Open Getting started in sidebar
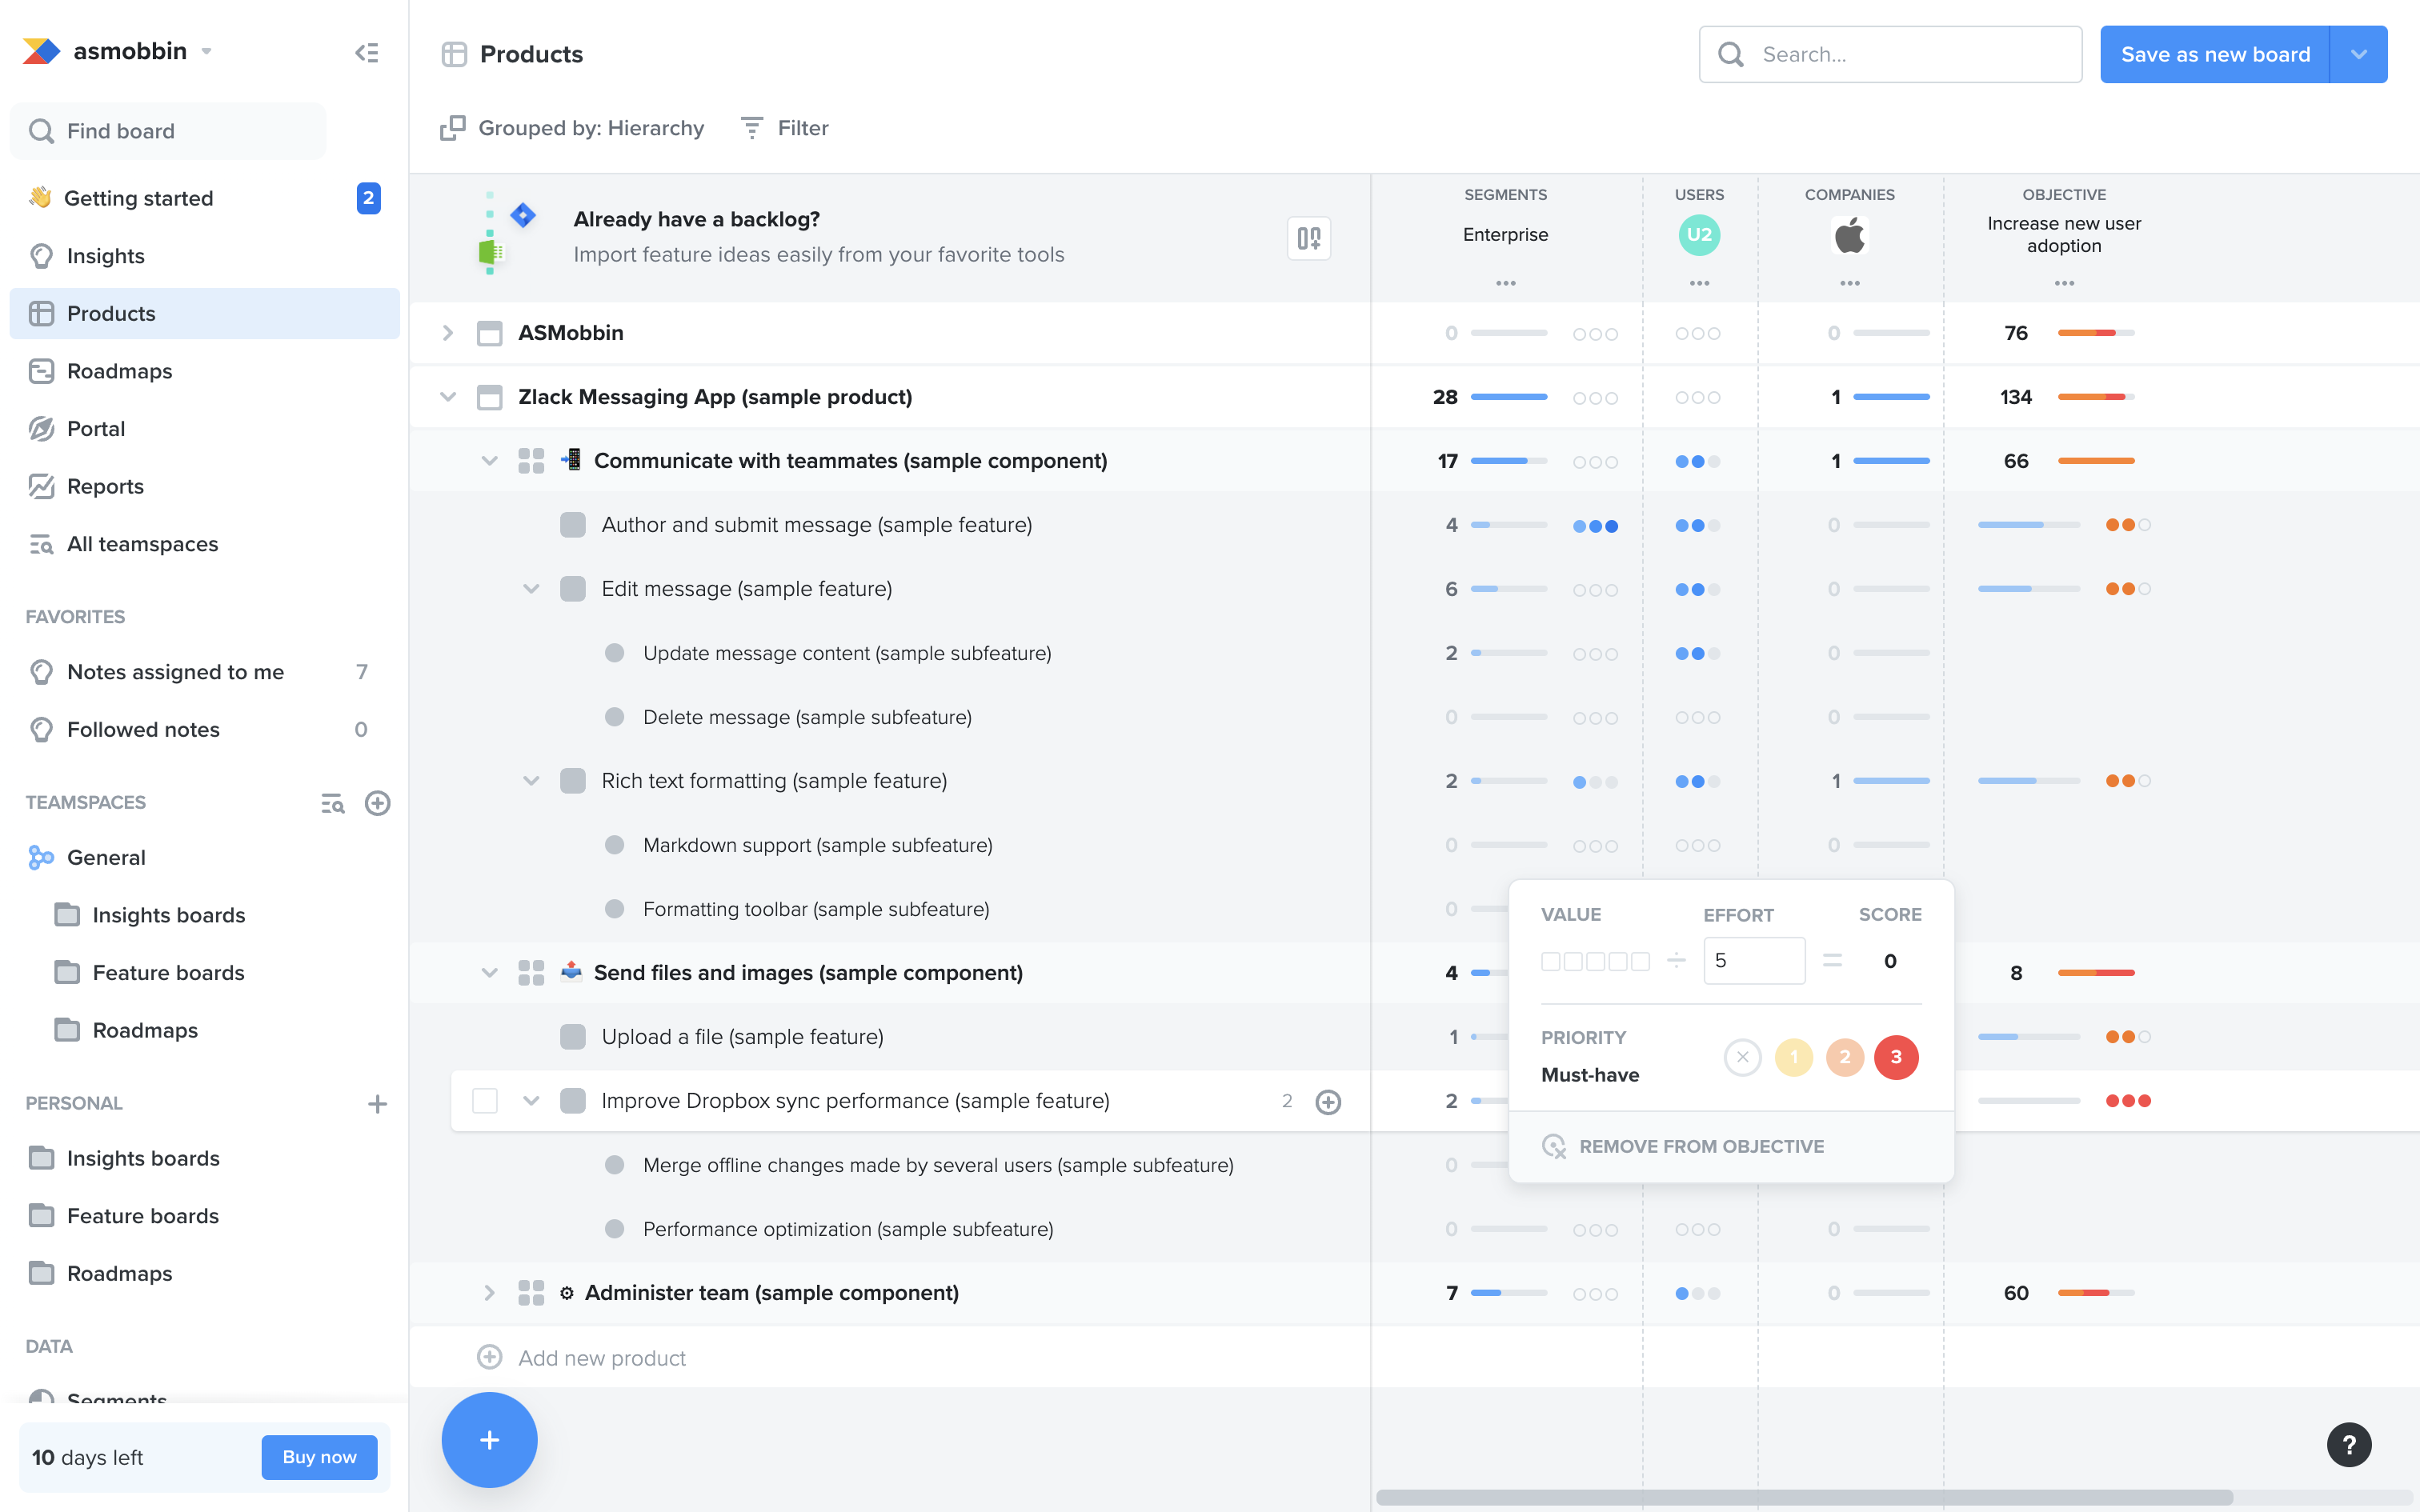 [x=204, y=198]
